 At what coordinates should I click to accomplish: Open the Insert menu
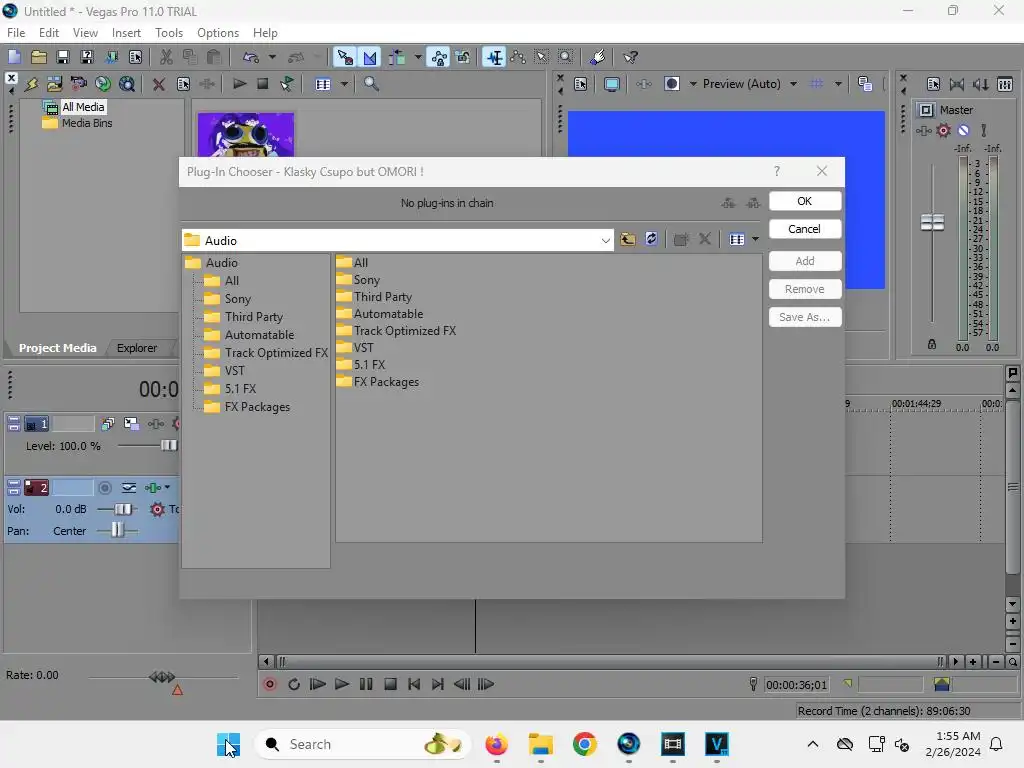126,33
